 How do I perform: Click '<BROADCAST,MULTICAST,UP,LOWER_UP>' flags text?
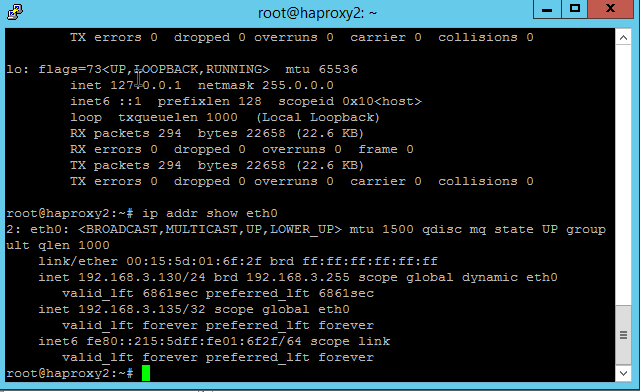(x=210, y=229)
